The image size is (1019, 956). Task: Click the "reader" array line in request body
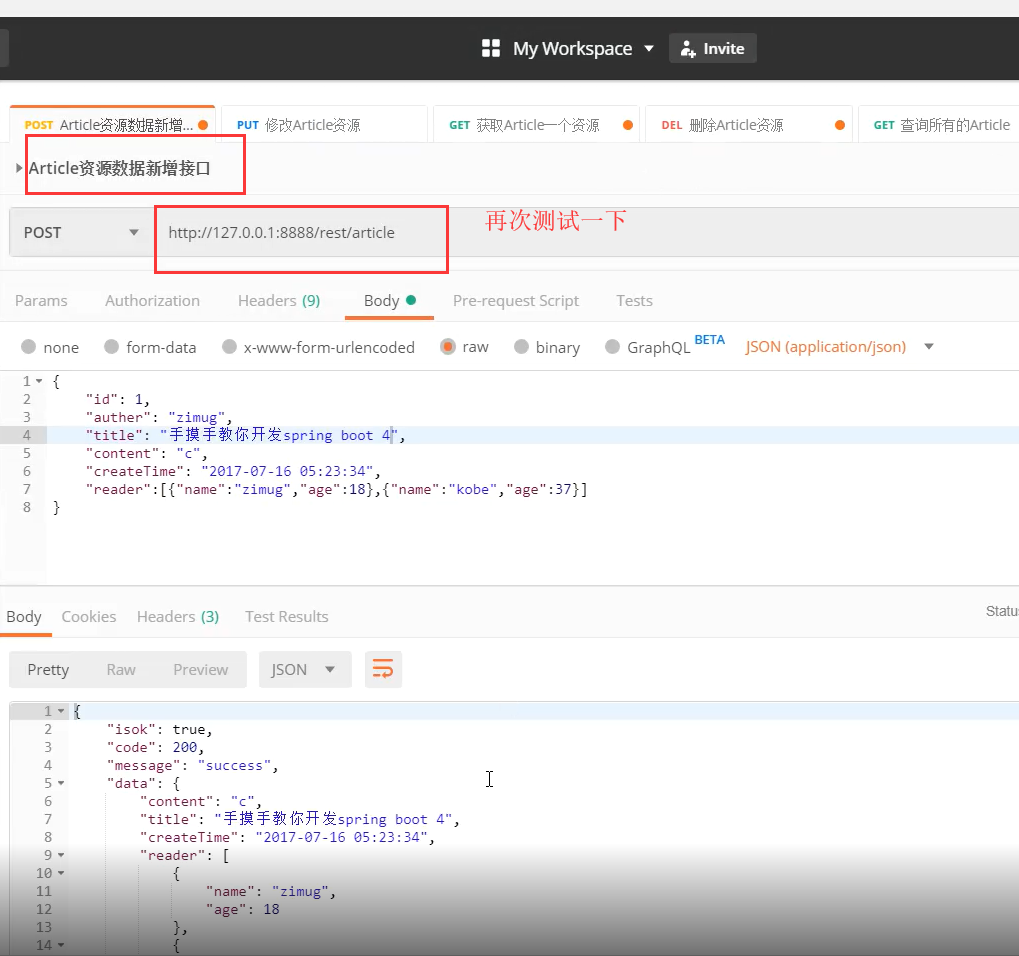coord(336,489)
